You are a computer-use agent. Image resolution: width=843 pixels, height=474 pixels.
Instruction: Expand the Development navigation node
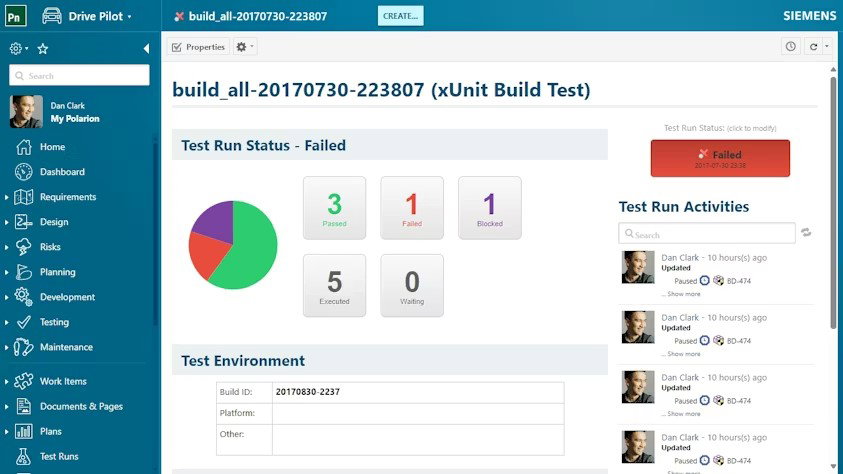(6, 297)
